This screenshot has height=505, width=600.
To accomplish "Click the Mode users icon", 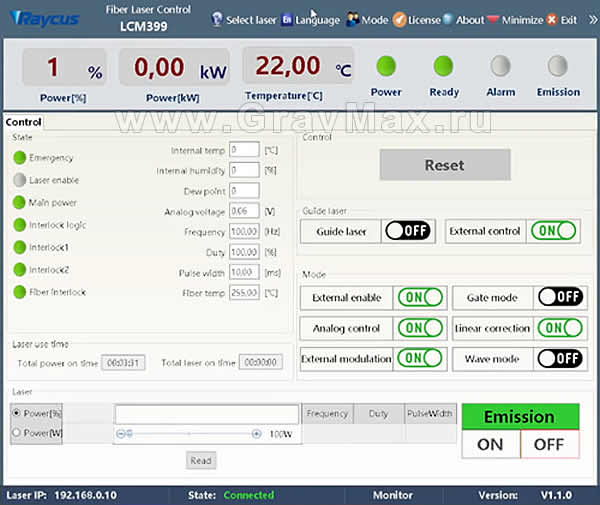I will (x=353, y=19).
